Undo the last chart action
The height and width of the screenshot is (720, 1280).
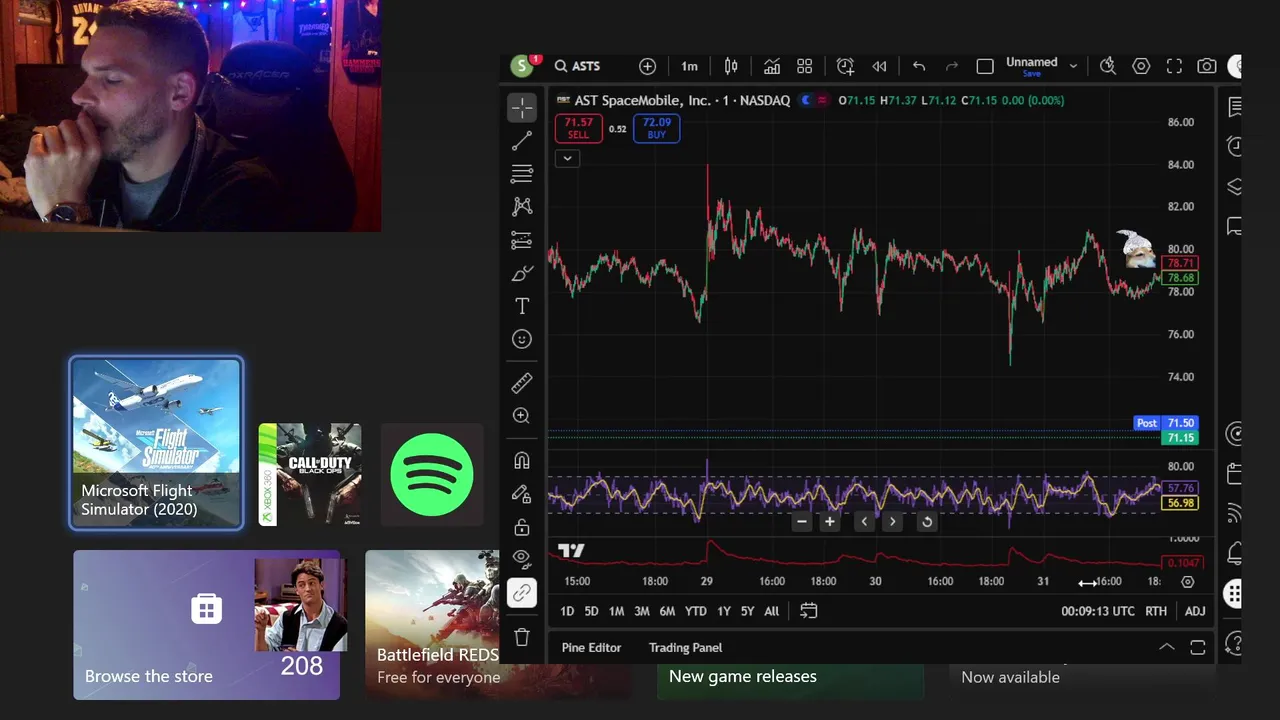[919, 66]
